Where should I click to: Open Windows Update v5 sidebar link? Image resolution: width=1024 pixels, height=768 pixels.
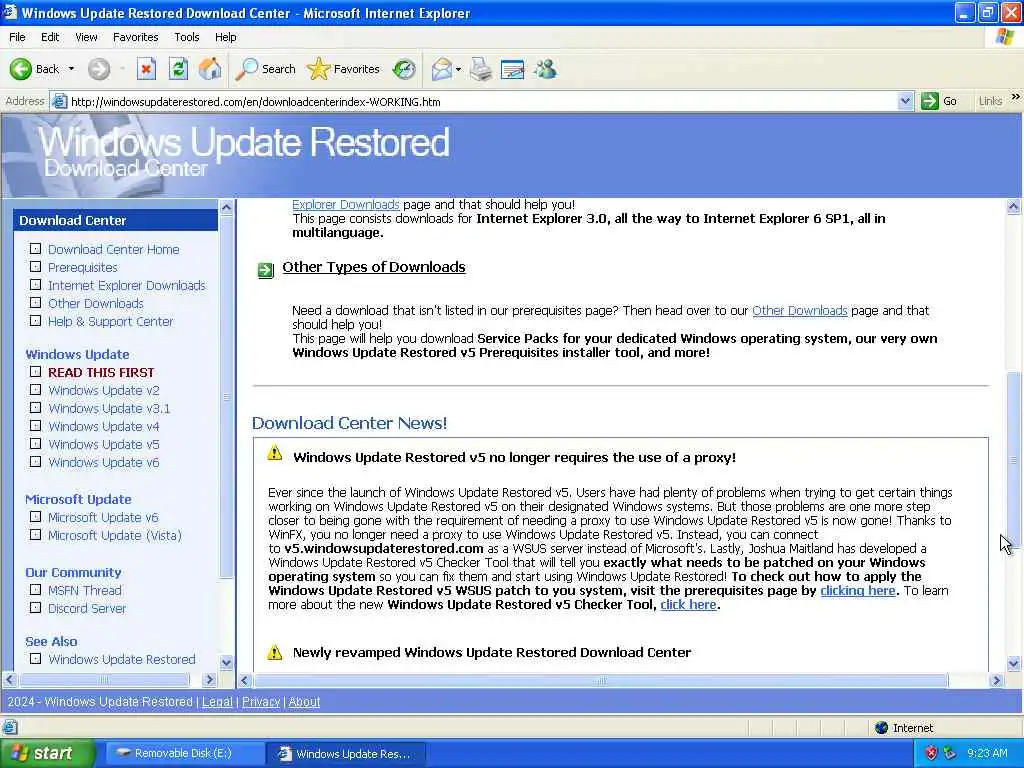[104, 444]
